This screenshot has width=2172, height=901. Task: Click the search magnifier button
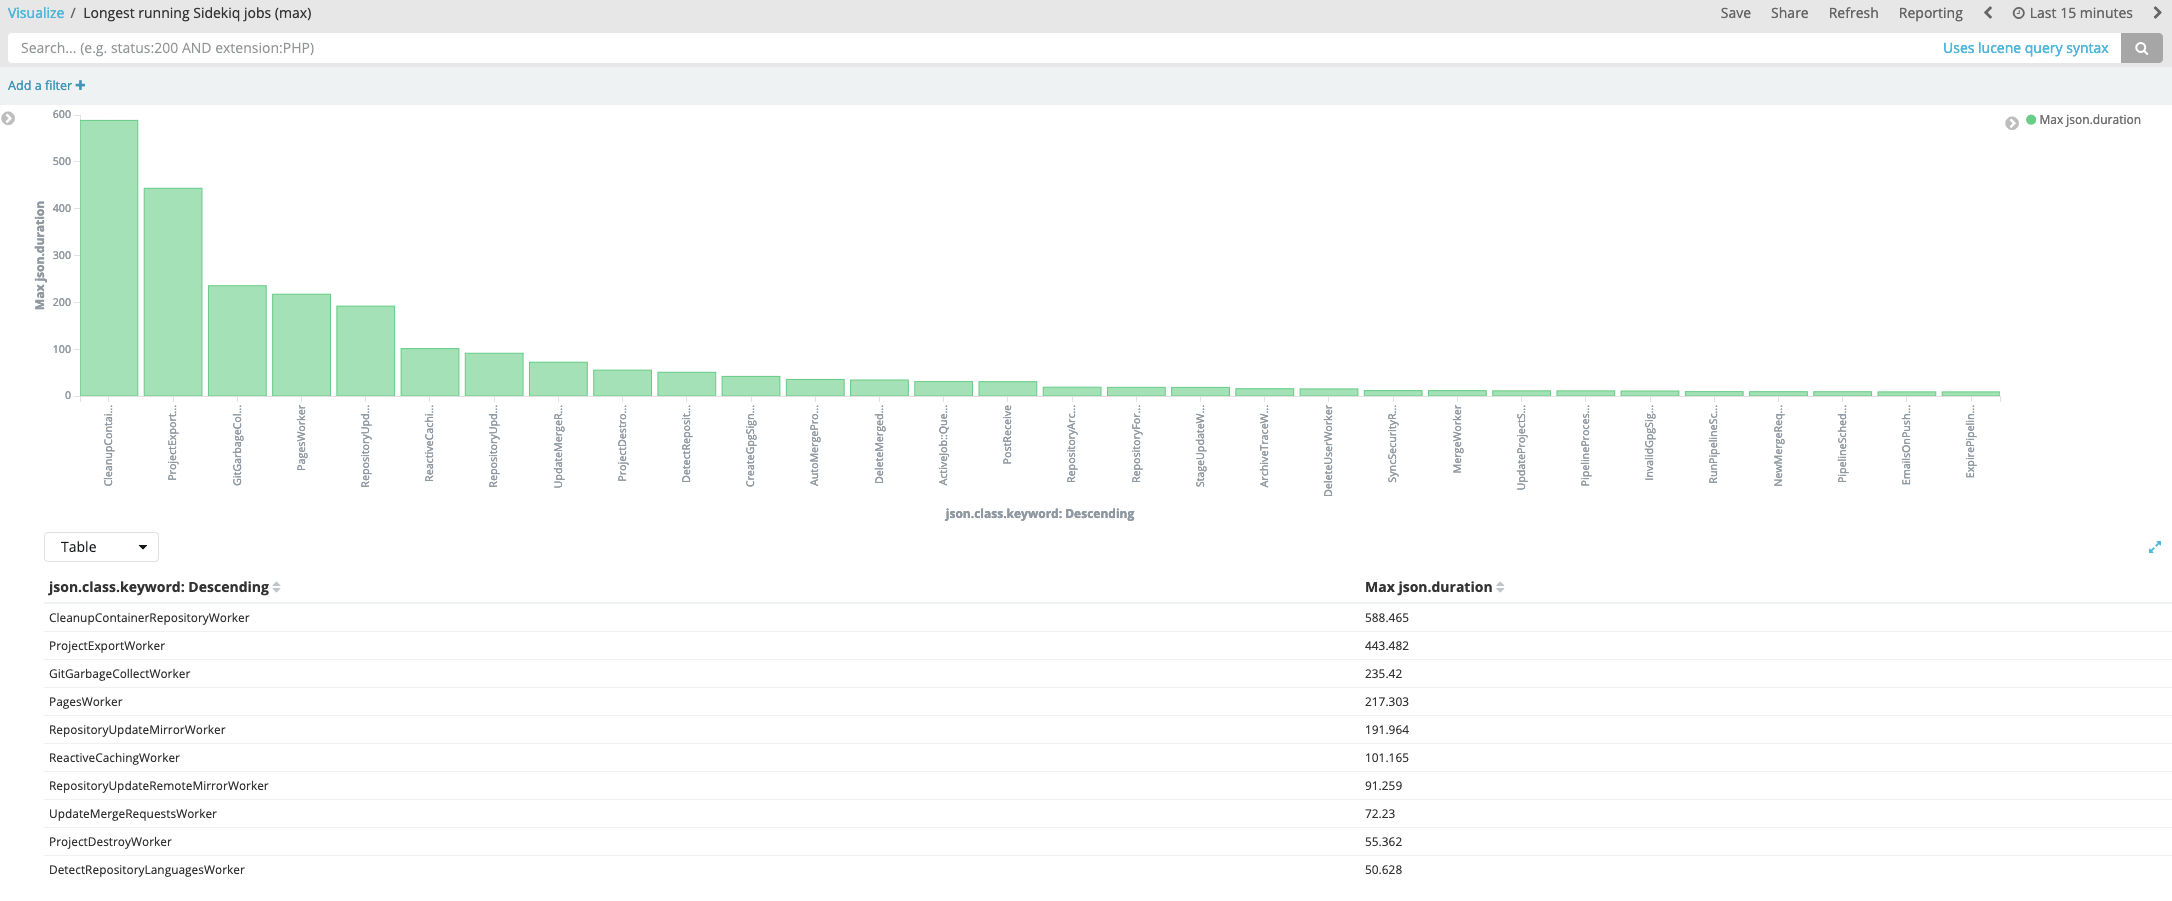click(2141, 48)
